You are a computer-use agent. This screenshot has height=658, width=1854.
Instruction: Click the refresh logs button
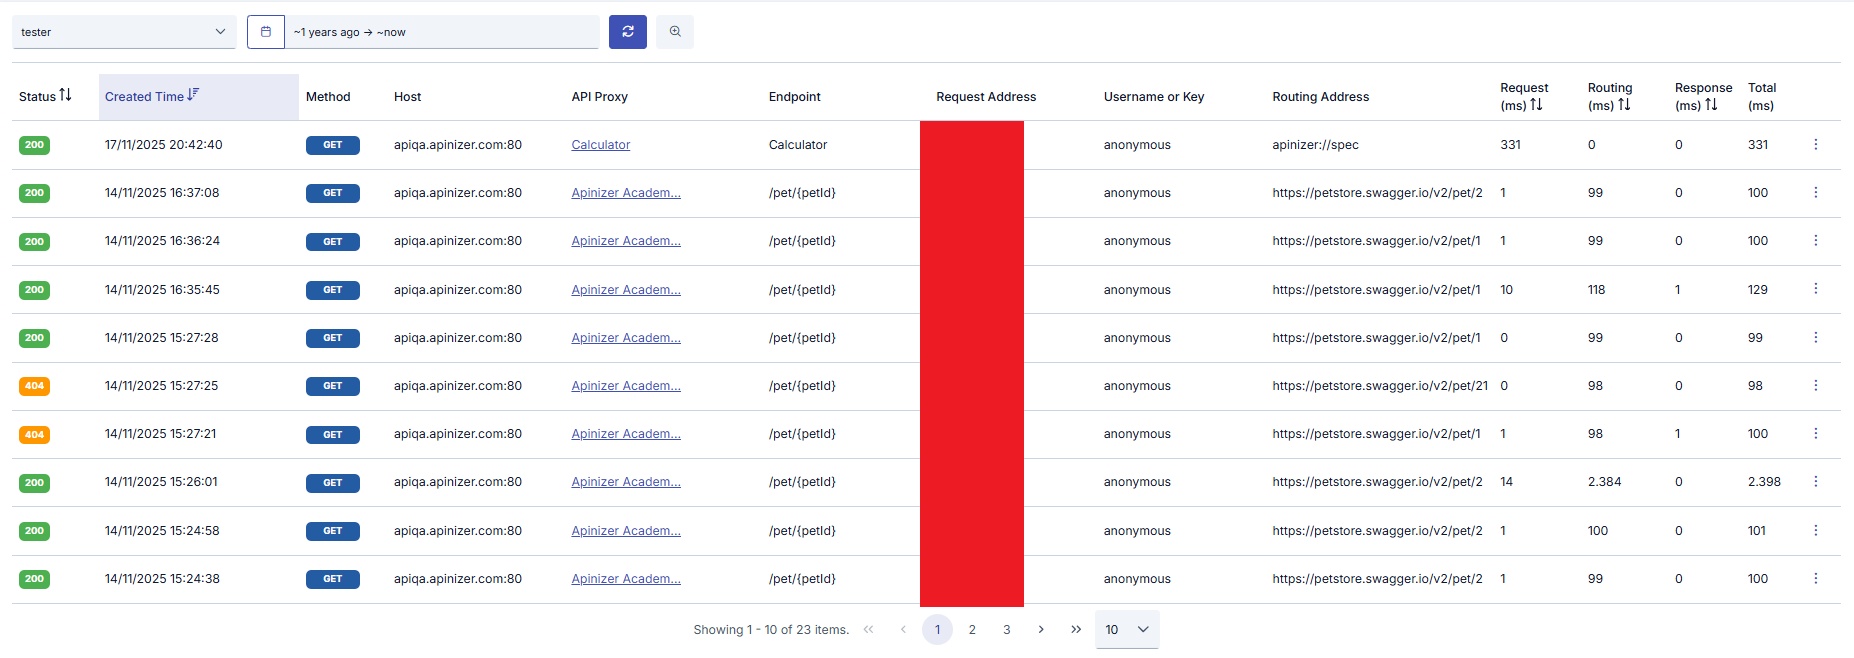pyautogui.click(x=627, y=32)
